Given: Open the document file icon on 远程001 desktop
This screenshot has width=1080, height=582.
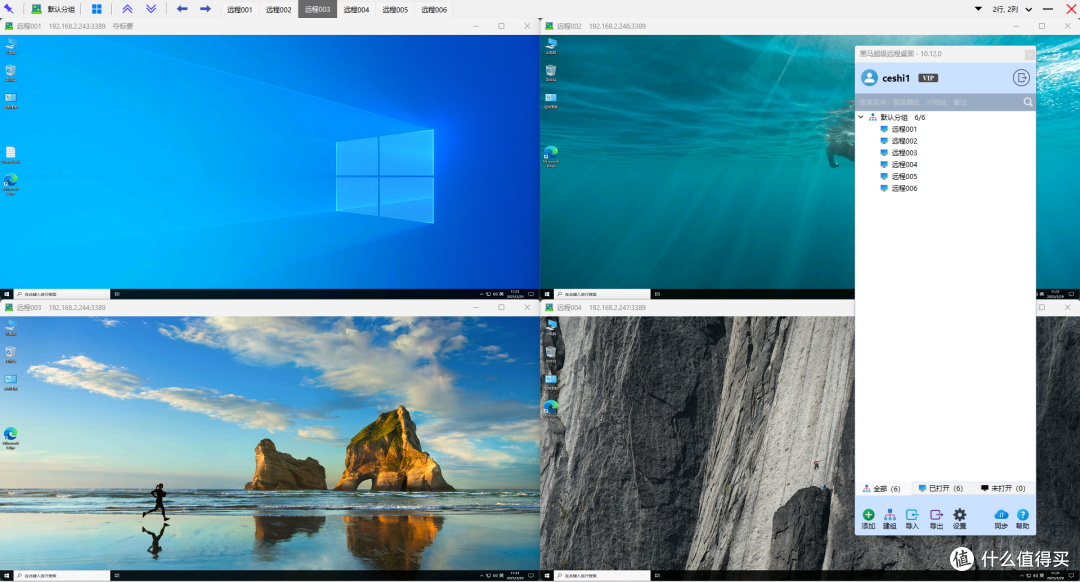Looking at the screenshot, I should (x=10, y=155).
